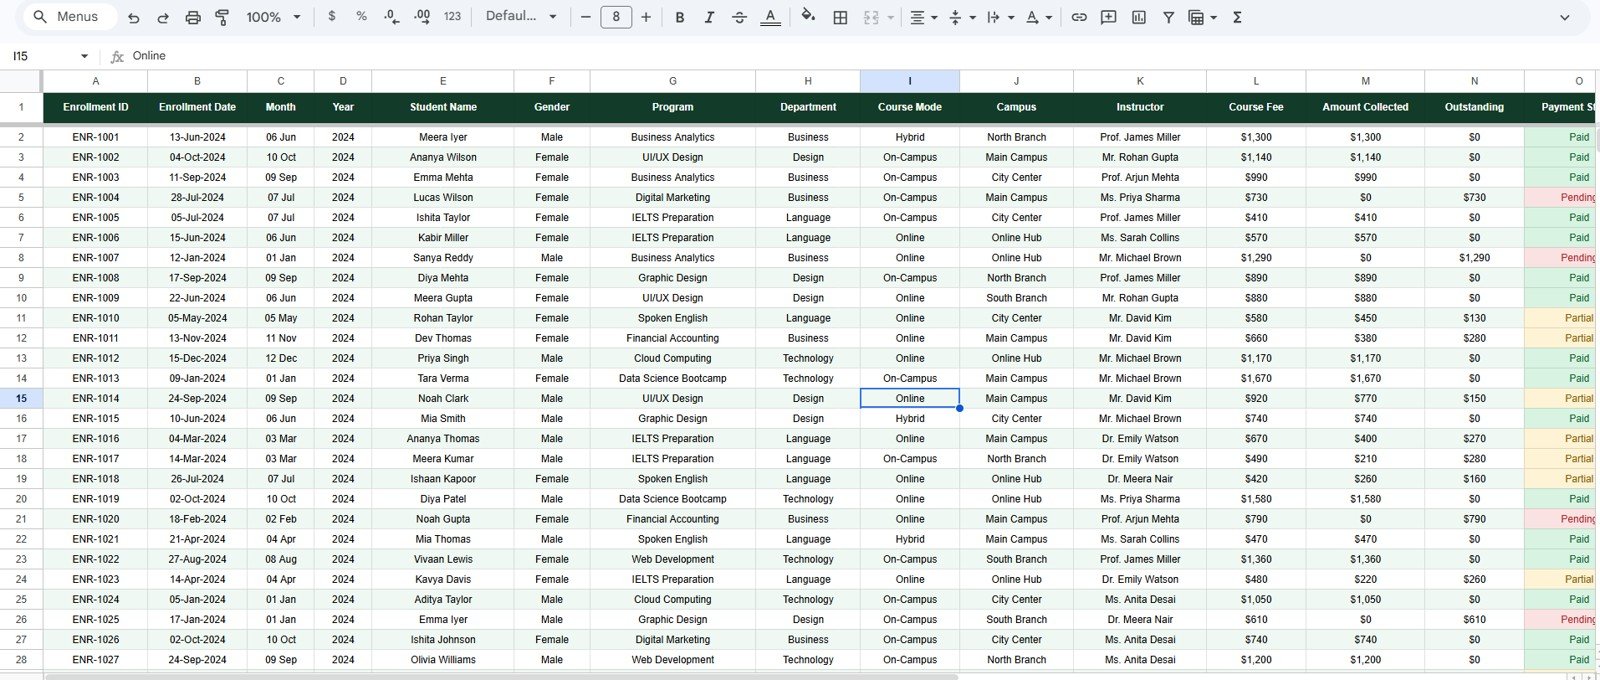Click the Outstanding header cell
1600x680 pixels.
click(x=1474, y=107)
